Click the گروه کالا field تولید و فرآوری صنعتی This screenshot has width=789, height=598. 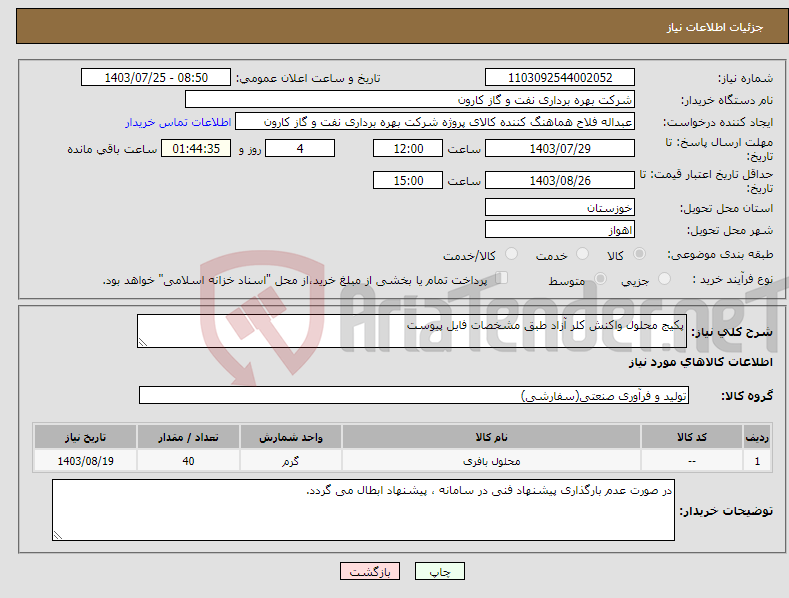click(414, 395)
